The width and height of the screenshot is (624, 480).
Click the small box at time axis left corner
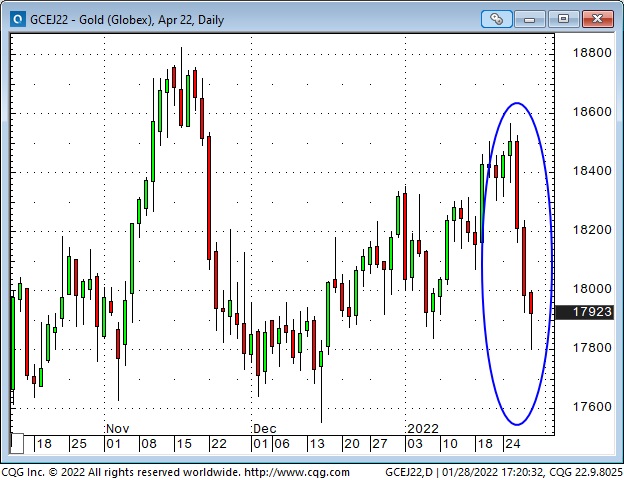tap(17, 444)
